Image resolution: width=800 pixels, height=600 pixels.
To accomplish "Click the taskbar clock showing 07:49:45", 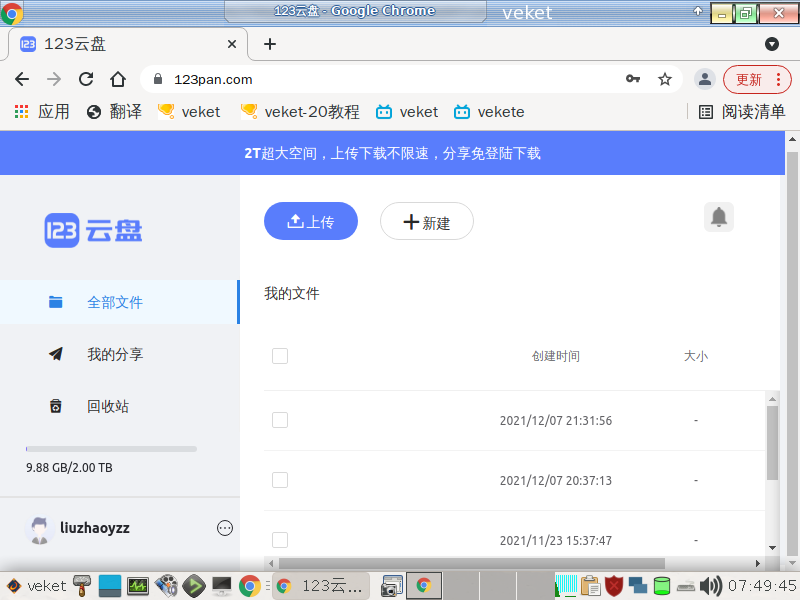I will pos(762,586).
